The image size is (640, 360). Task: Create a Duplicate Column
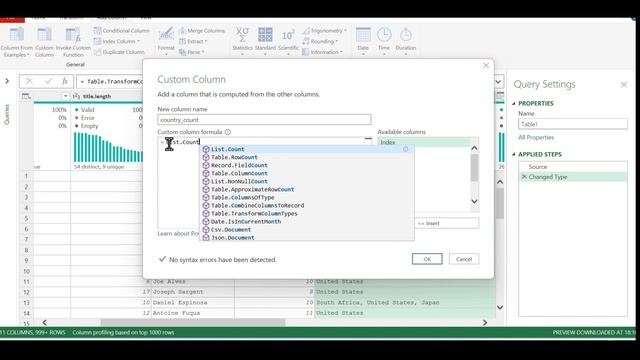(x=119, y=52)
